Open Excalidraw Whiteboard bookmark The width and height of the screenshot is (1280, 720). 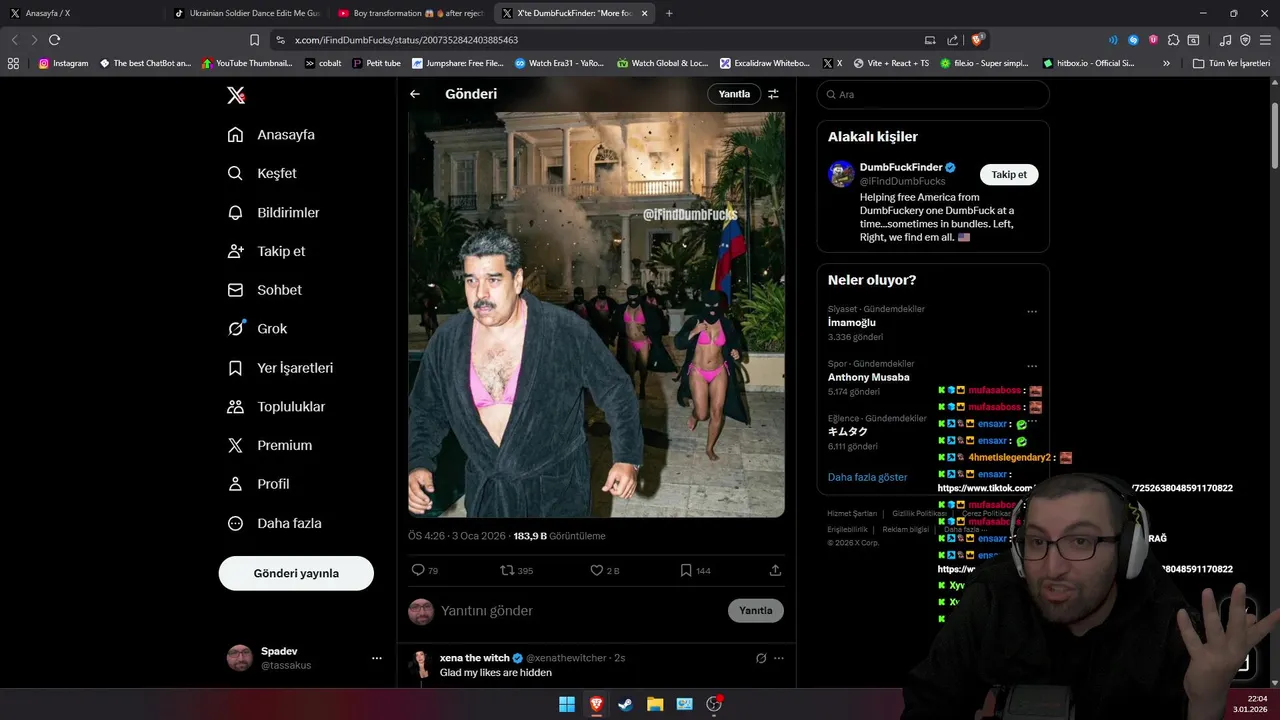765,63
